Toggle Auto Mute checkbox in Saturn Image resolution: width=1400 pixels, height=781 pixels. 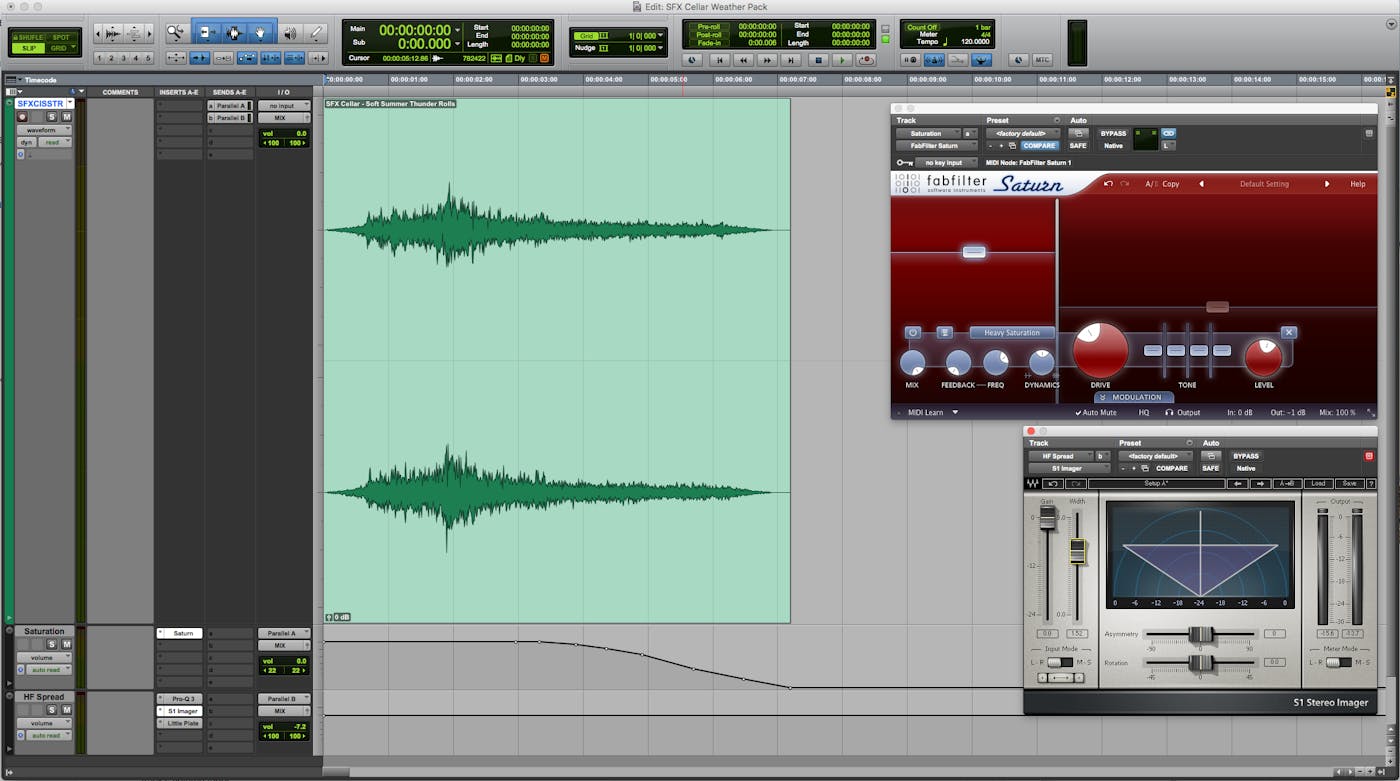click(1096, 412)
